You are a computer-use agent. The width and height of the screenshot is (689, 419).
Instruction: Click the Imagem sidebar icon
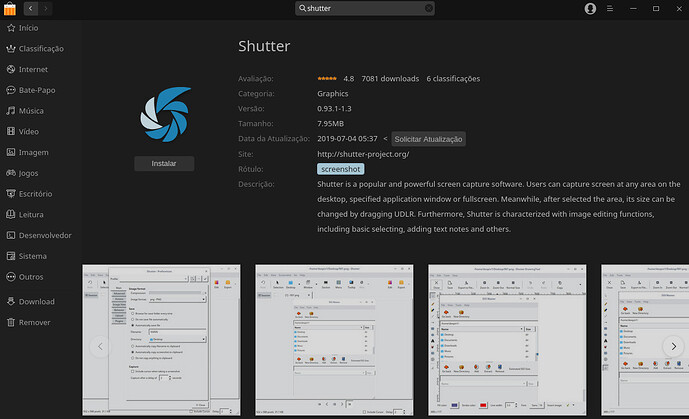(11, 152)
